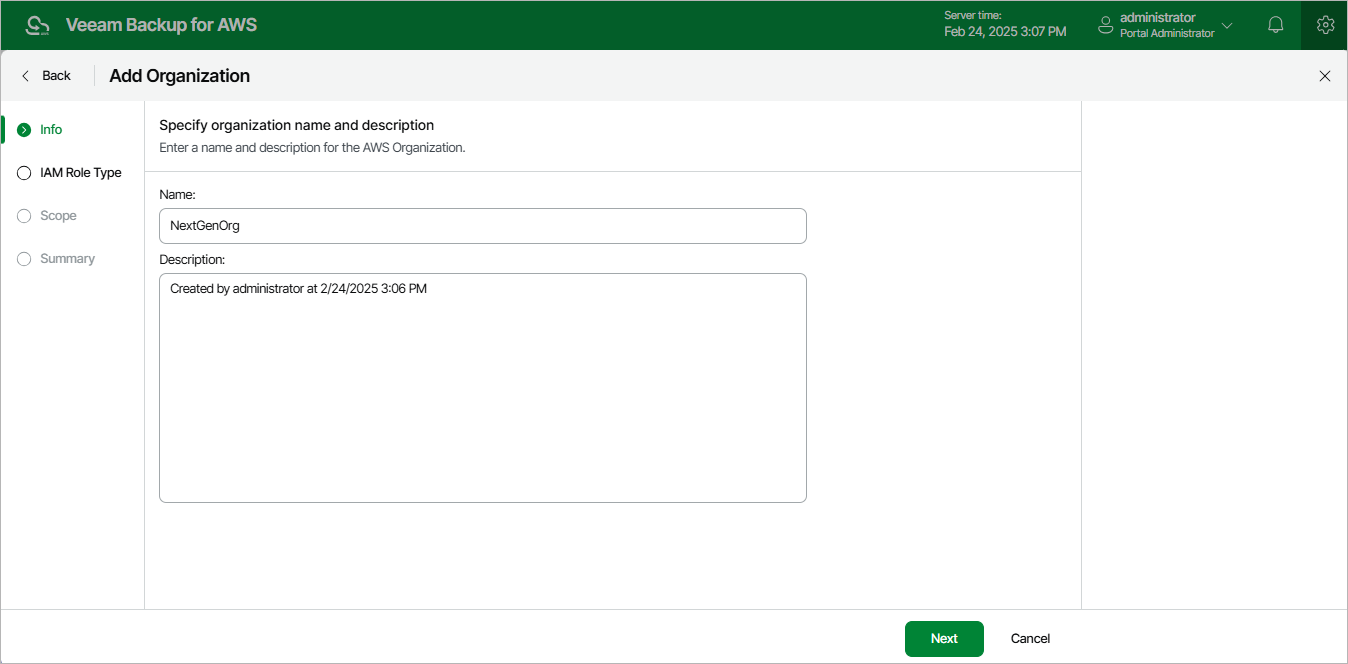Image resolution: width=1348 pixels, height=664 pixels.
Task: Expand the administrator account dropdown
Action: tap(1227, 24)
